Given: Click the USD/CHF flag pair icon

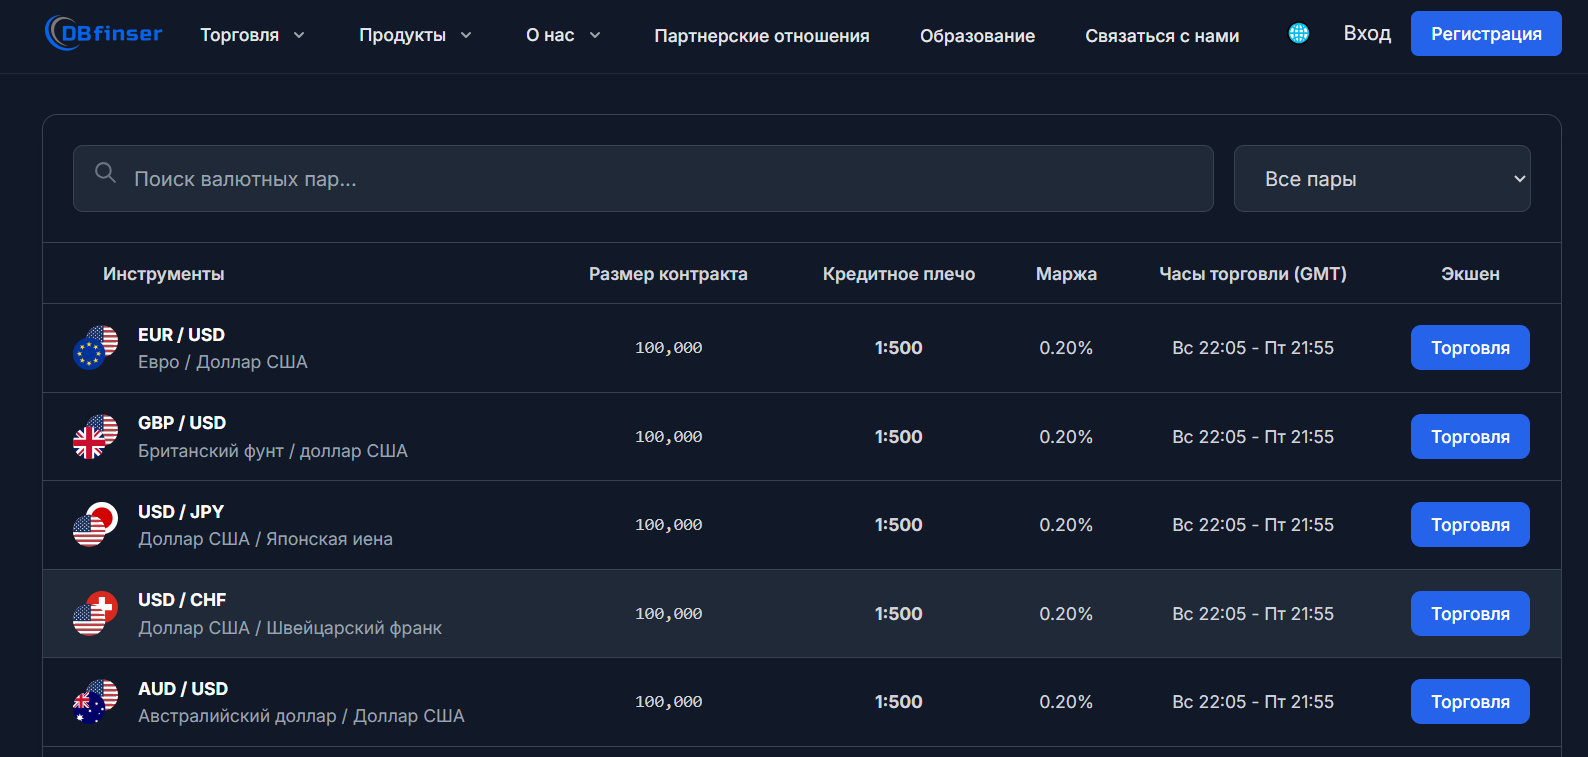Looking at the screenshot, I should click(95, 613).
